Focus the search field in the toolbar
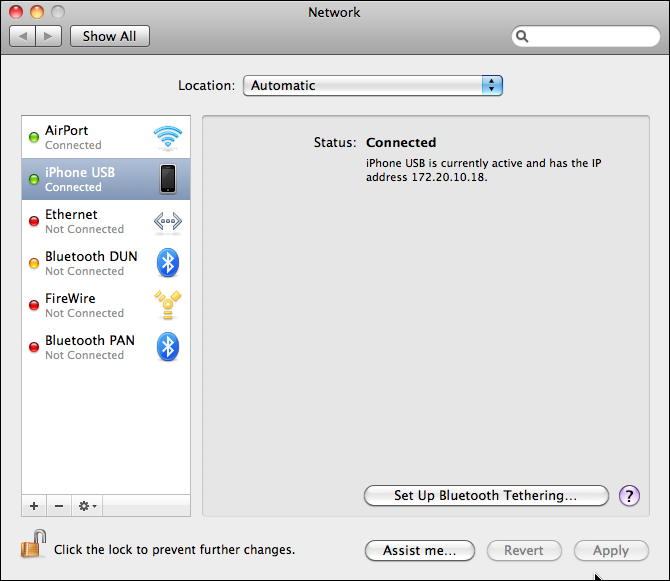Image resolution: width=670 pixels, height=581 pixels. (586, 36)
